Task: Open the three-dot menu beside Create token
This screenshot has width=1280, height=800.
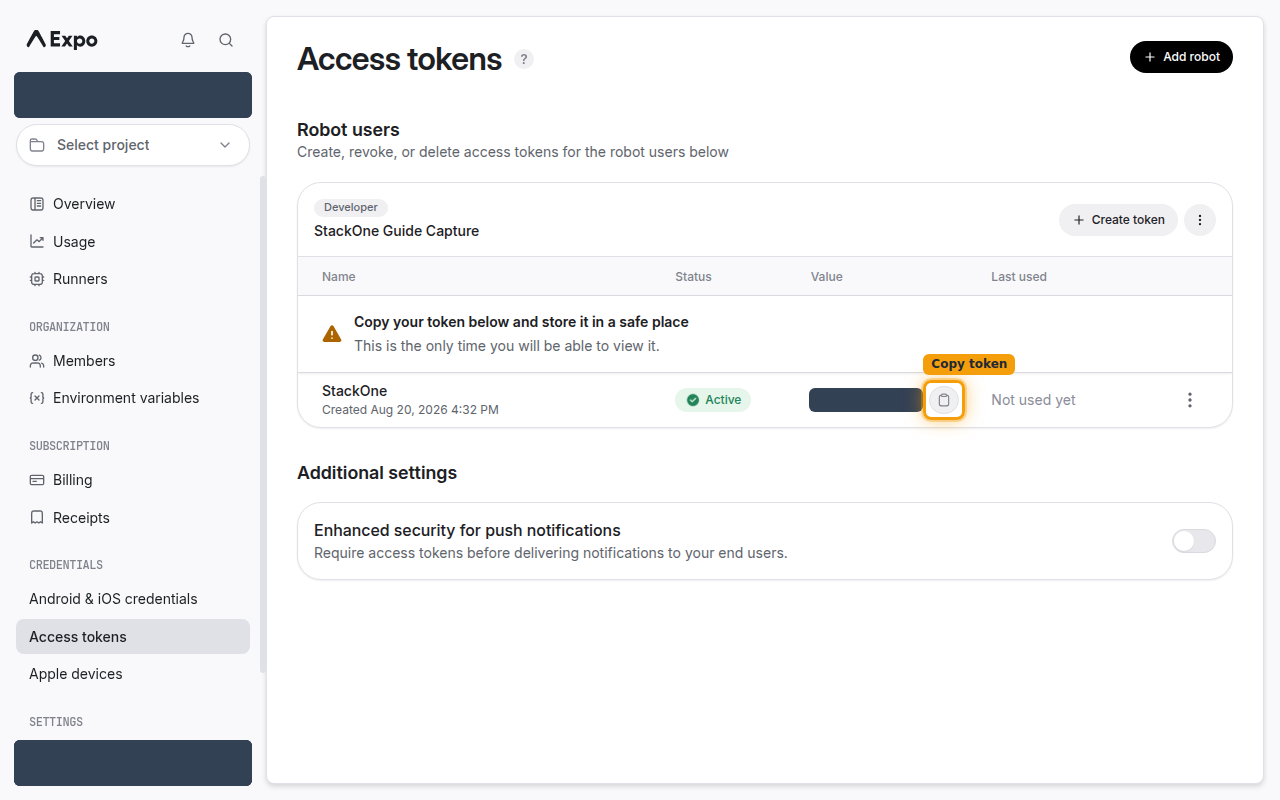Action: click(x=1200, y=220)
